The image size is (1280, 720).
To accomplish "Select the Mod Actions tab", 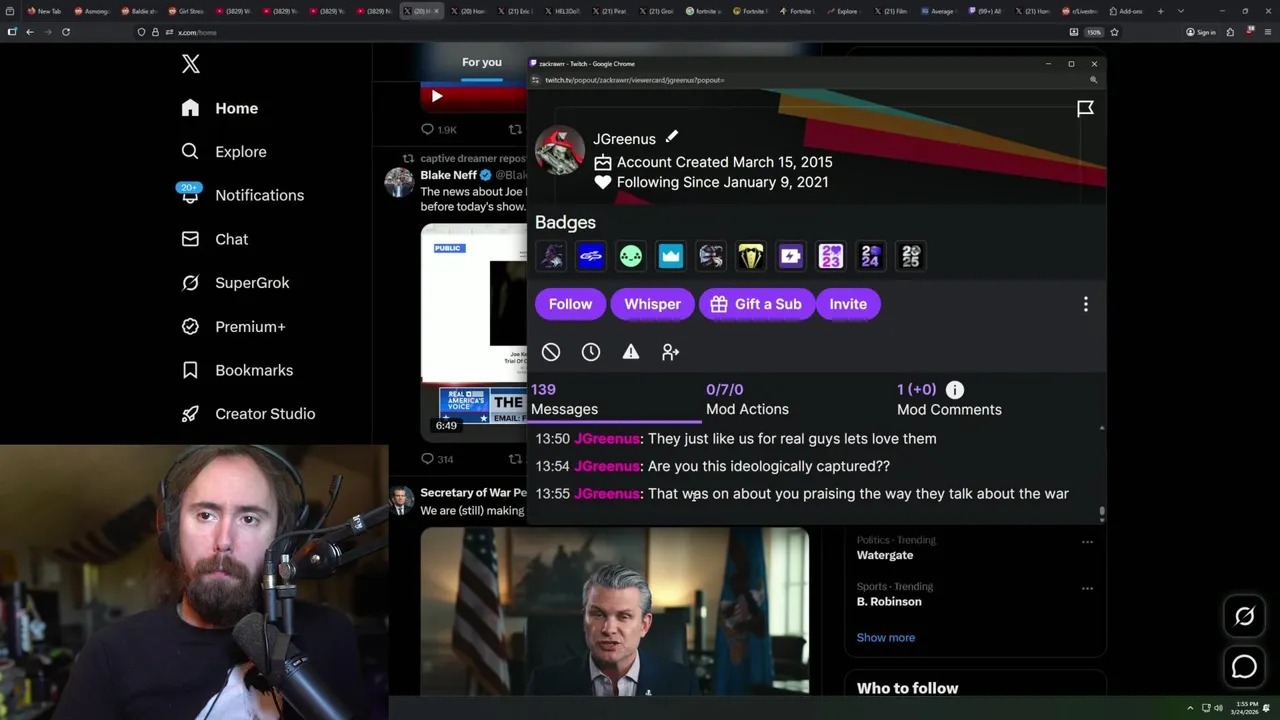I will (x=748, y=399).
